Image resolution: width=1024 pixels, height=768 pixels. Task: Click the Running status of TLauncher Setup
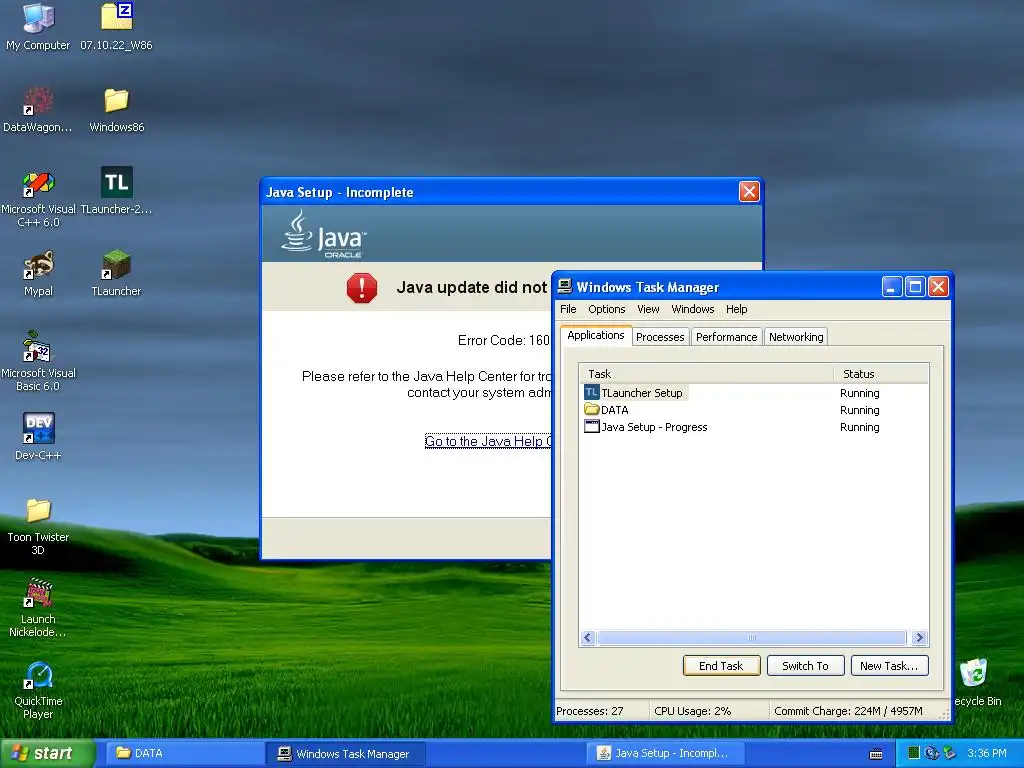click(x=859, y=393)
